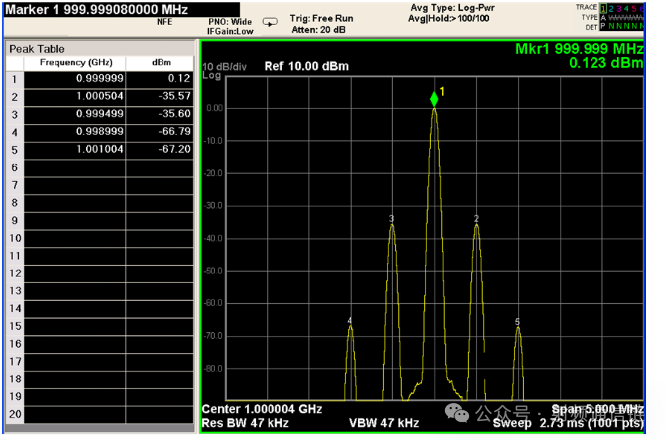Select the -66.79 amplitude cell
The image size is (666, 440).
(x=160, y=132)
